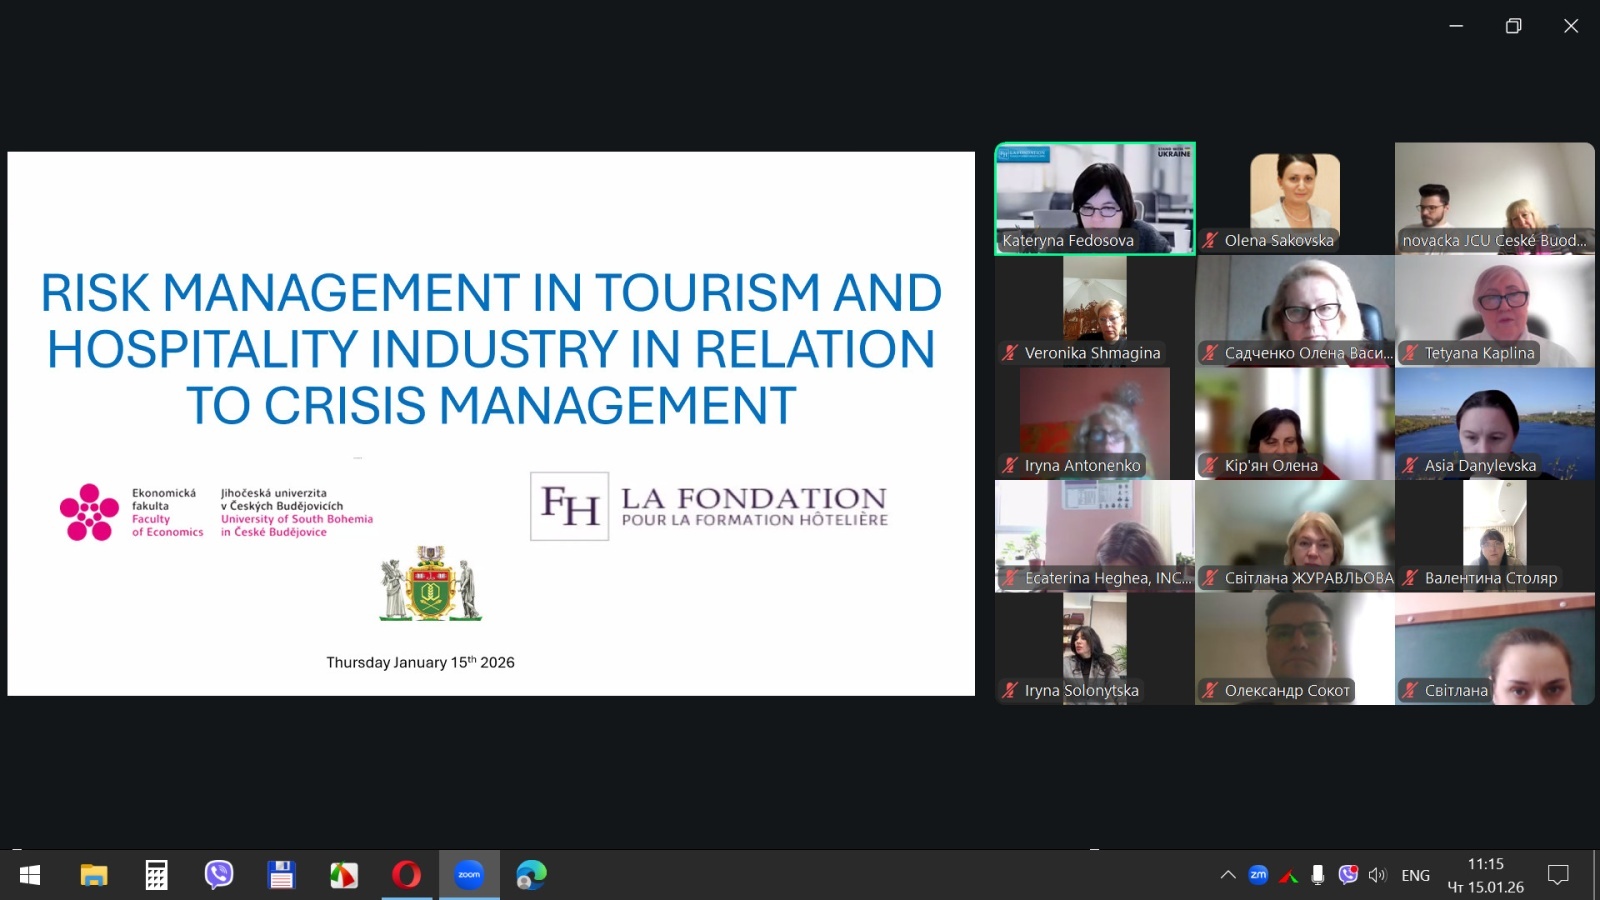This screenshot has width=1600, height=900.
Task: Expand hidden system tray icons chevron
Action: [1228, 875]
